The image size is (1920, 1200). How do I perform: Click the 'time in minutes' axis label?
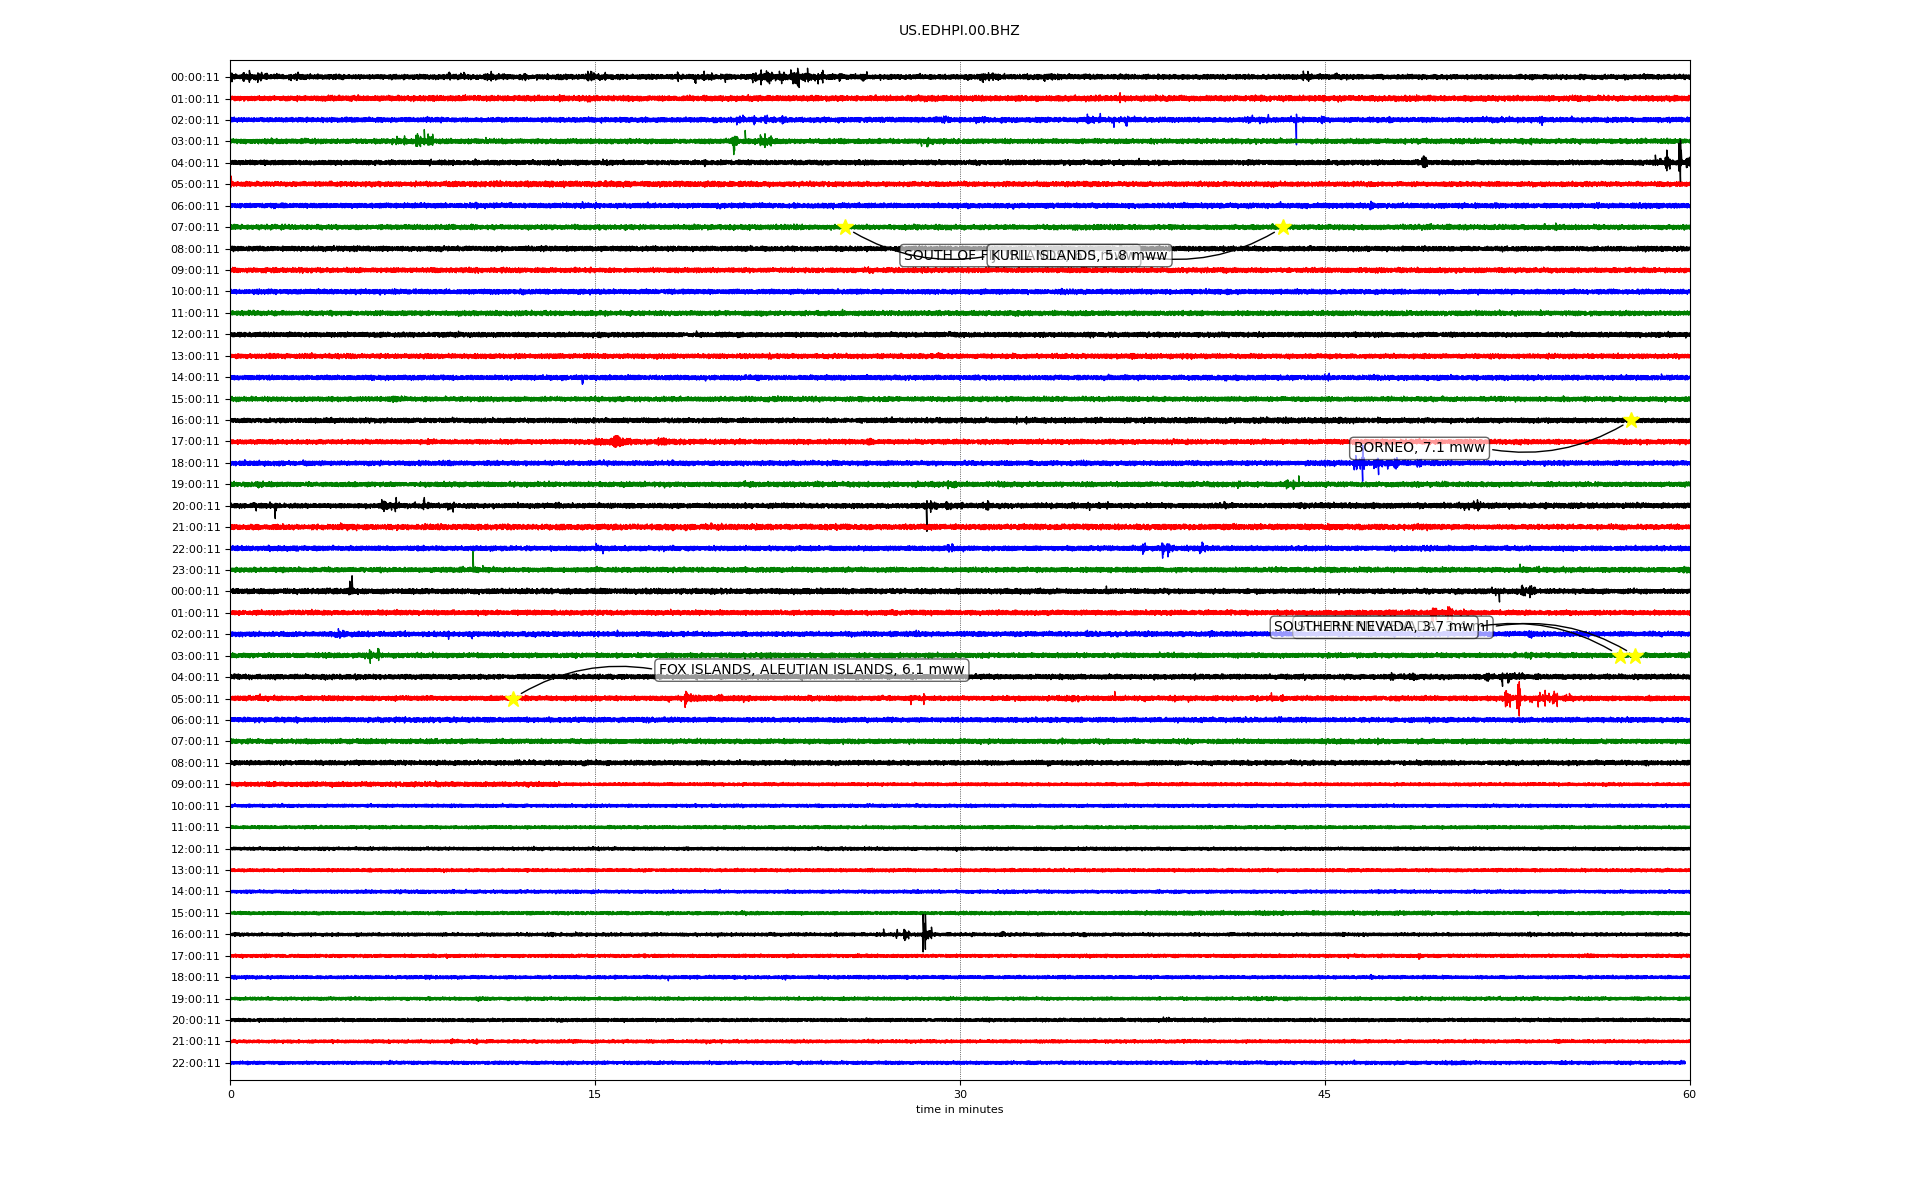[959, 1110]
